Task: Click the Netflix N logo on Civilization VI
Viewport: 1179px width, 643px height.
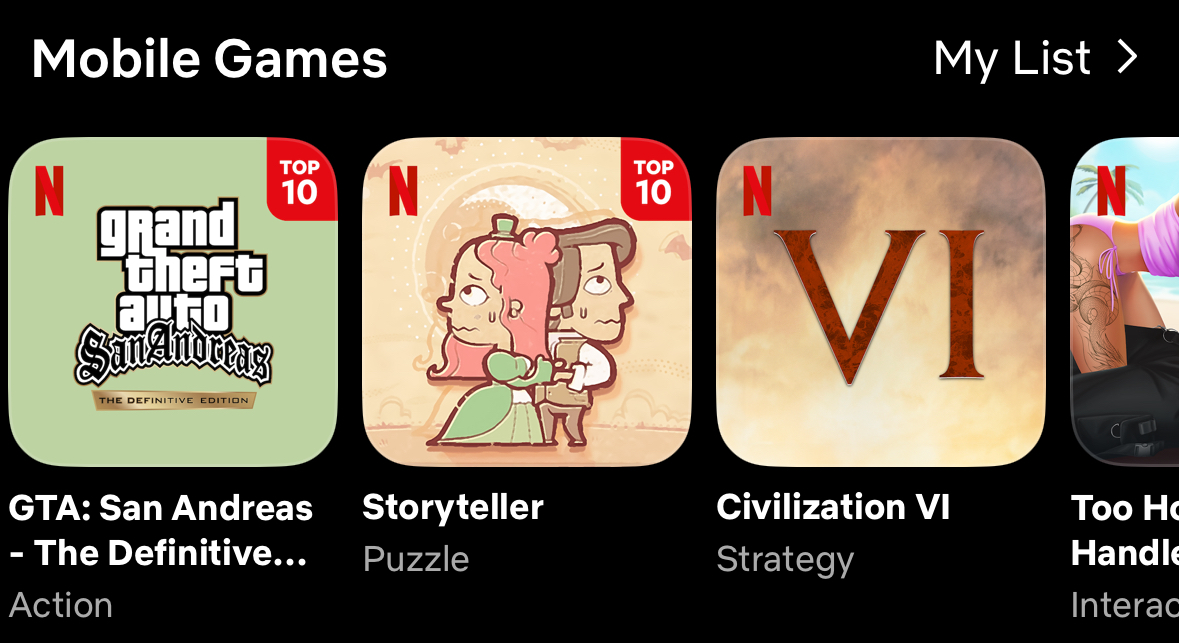Action: pyautogui.click(x=757, y=190)
